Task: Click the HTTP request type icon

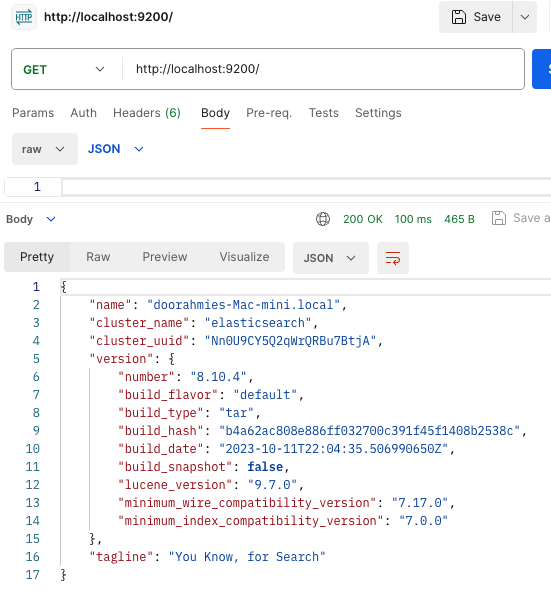Action: pos(24,17)
